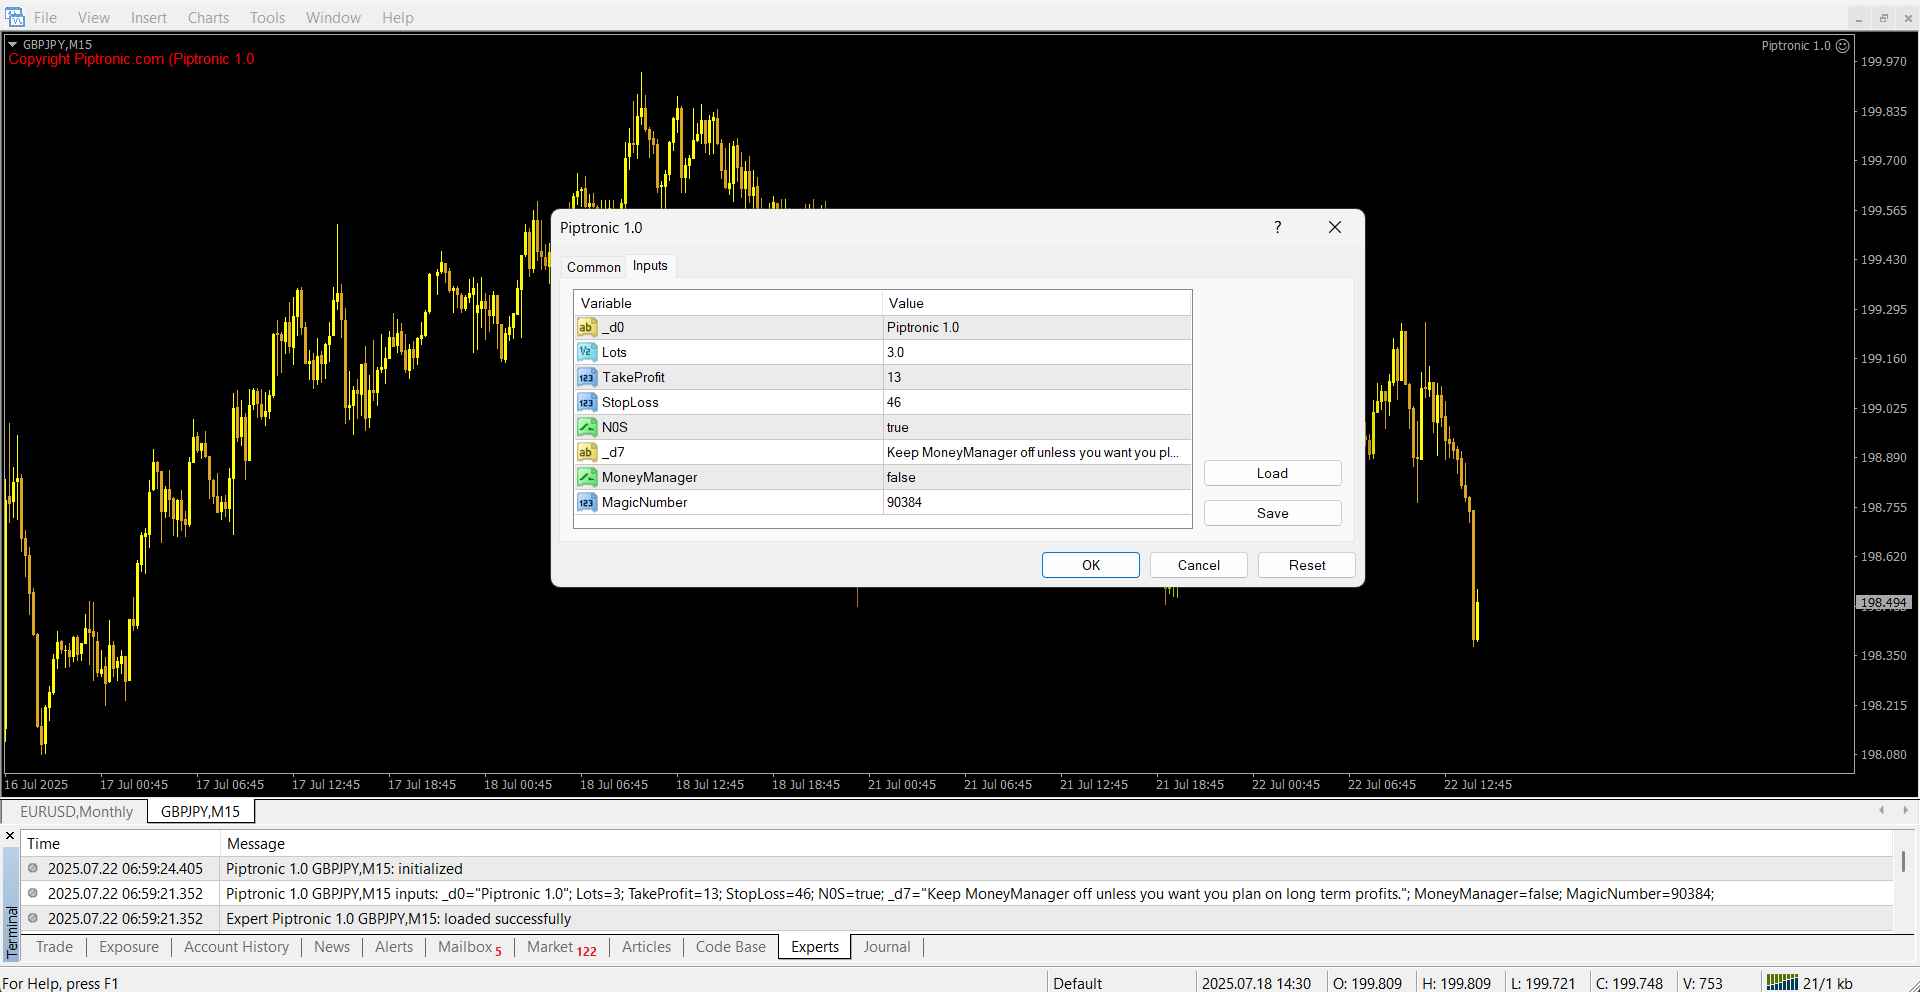
Task: Click the Time column header in Terminal
Action: coord(120,844)
